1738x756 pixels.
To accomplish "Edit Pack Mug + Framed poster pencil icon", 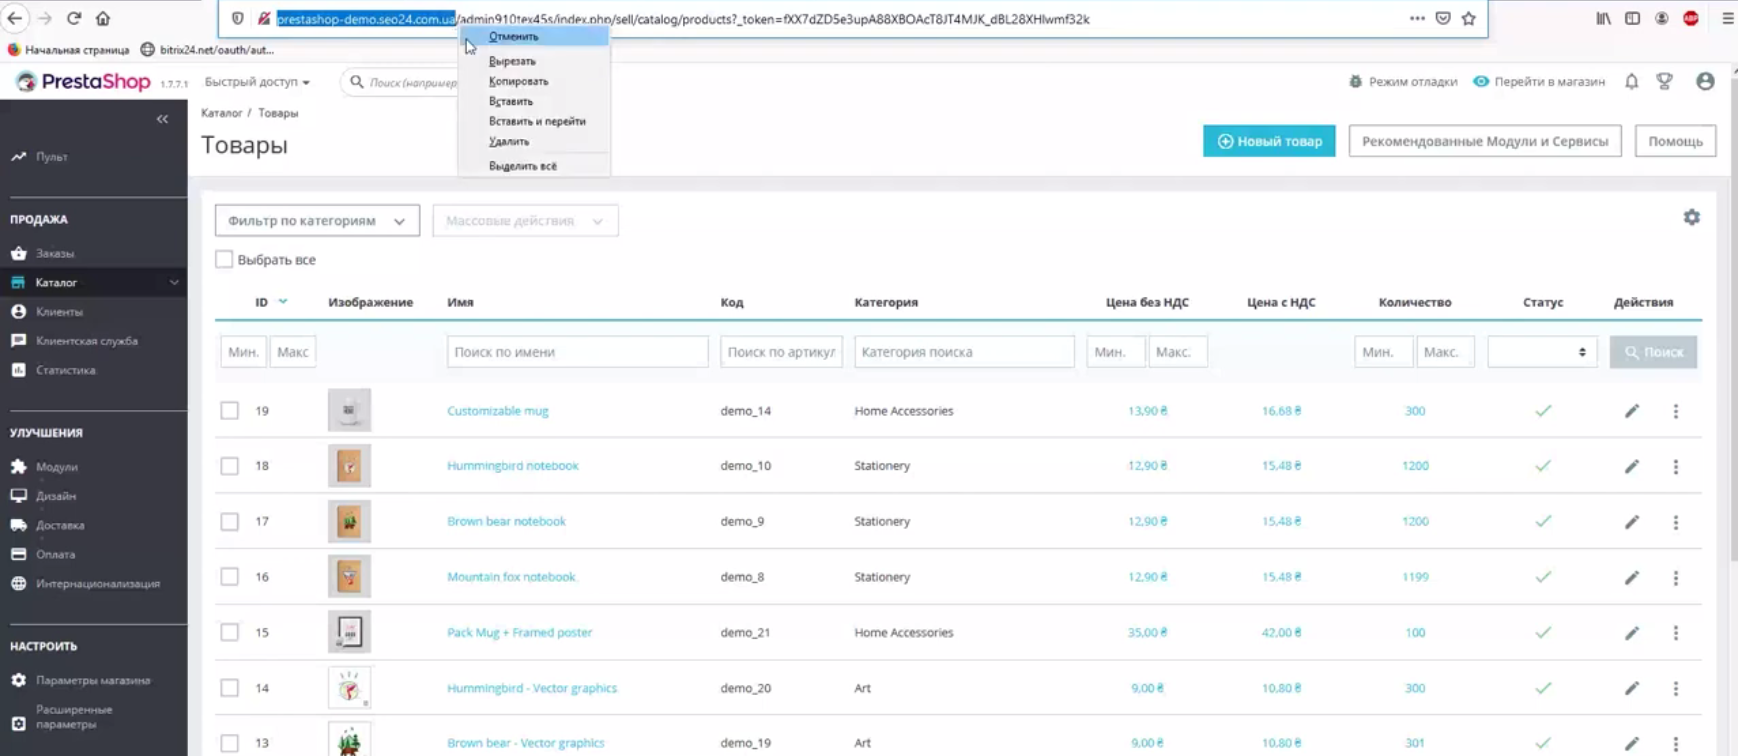I will pyautogui.click(x=1631, y=633).
